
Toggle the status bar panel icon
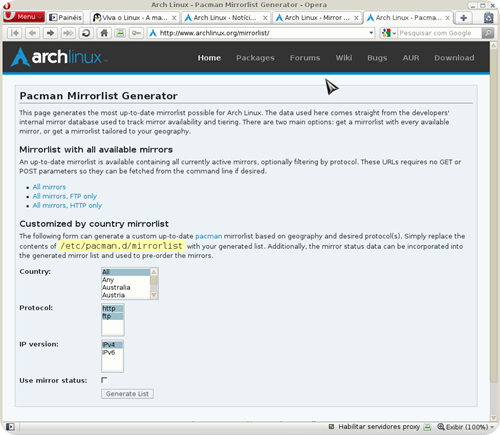(x=10, y=427)
